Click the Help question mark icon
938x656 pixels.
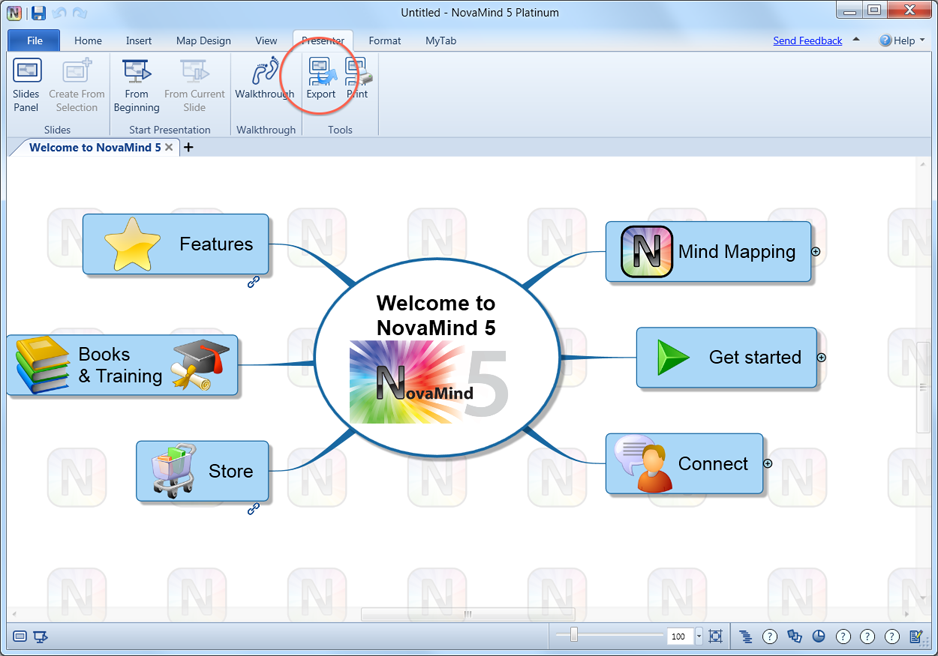885,41
